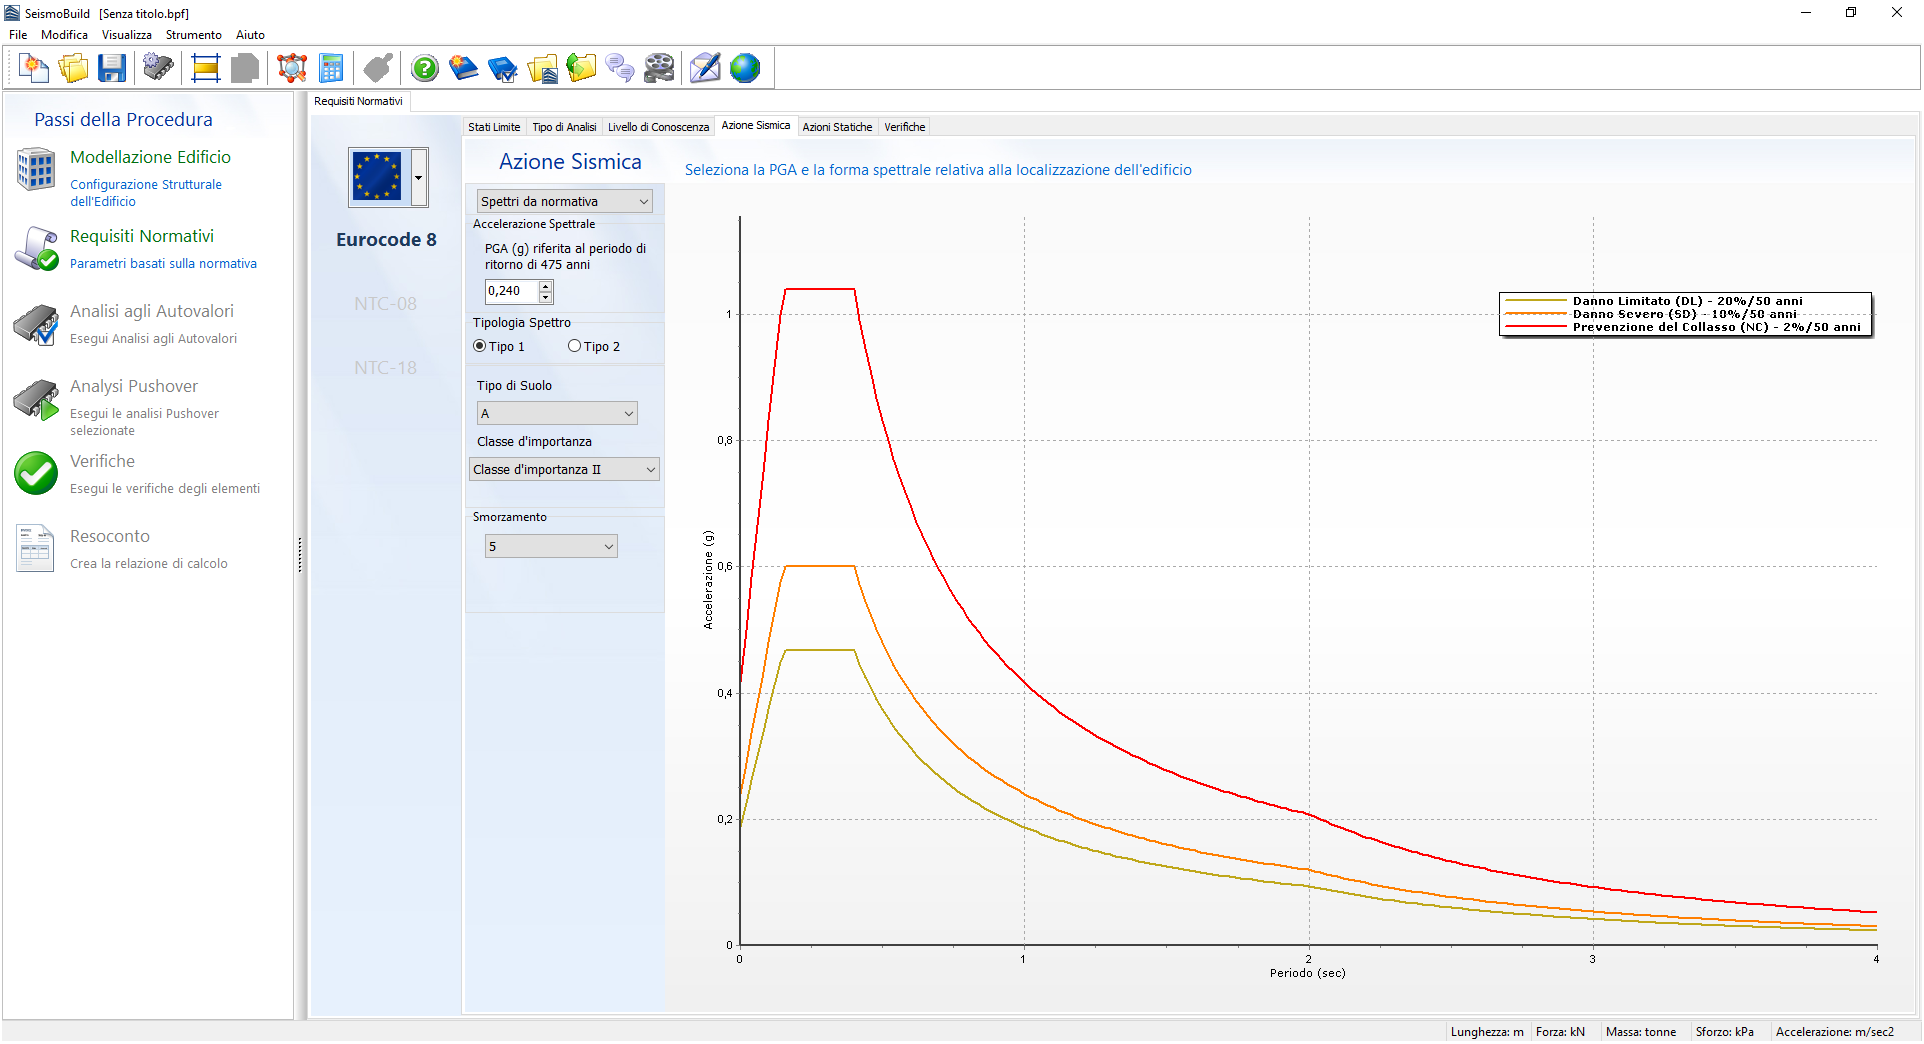
Task: Open the film reel video icon
Action: [659, 68]
